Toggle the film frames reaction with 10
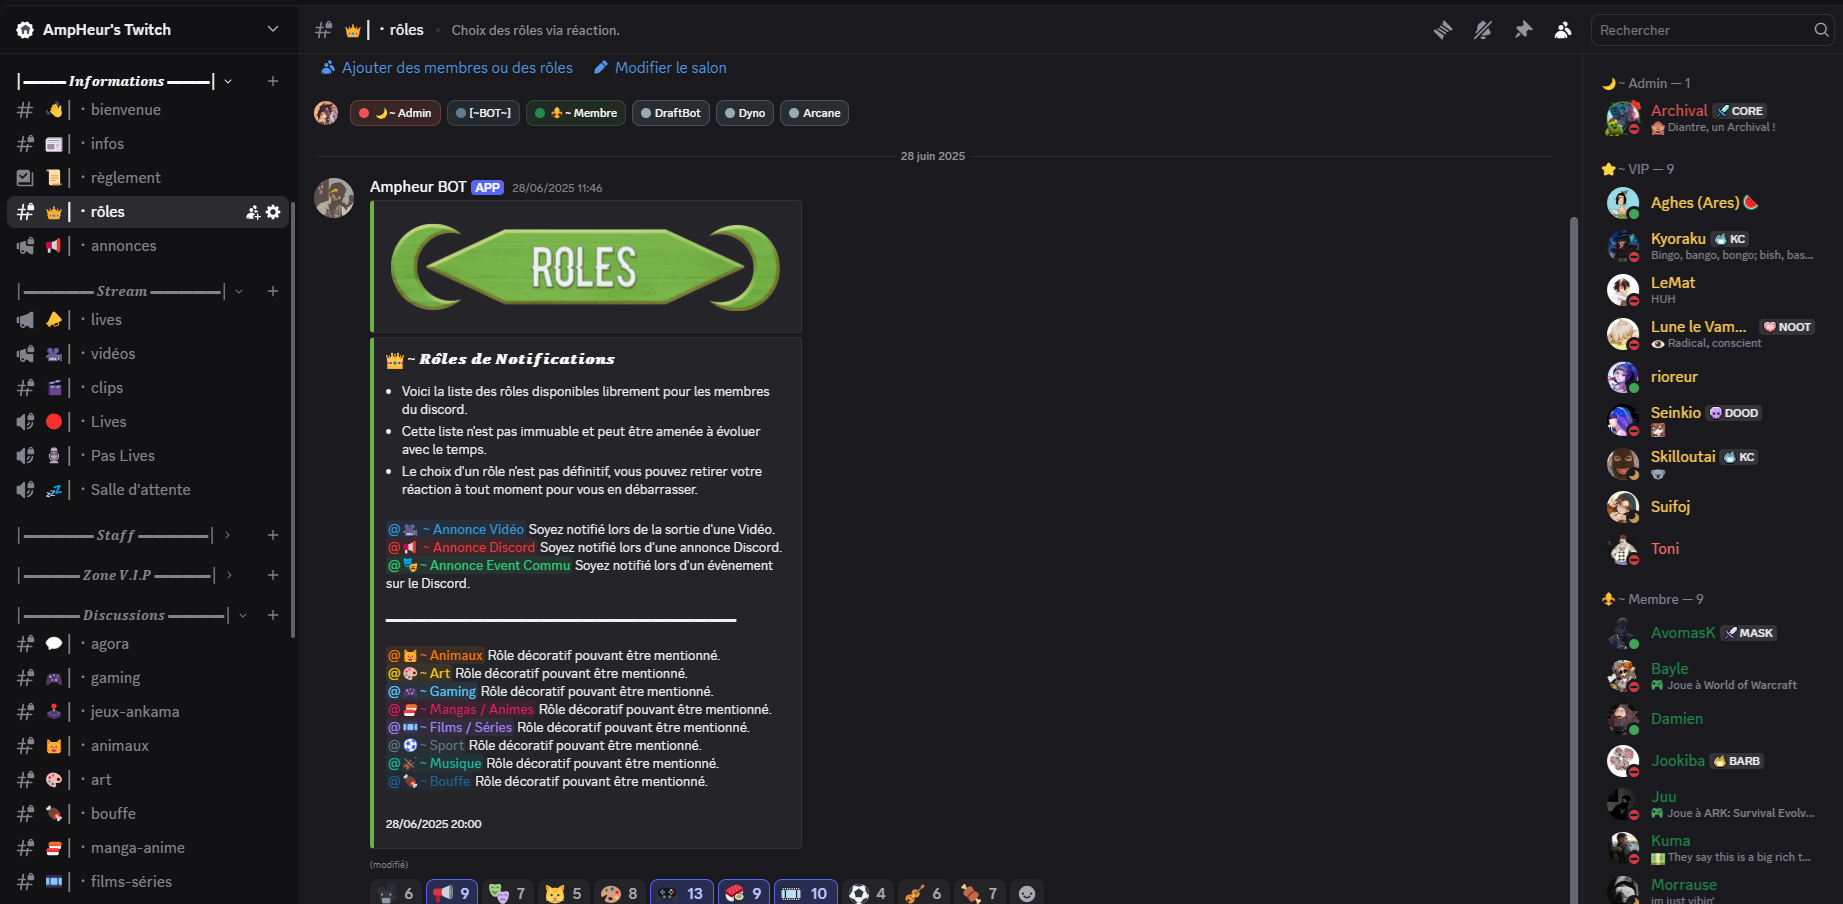This screenshot has height=904, width=1843. coord(806,893)
